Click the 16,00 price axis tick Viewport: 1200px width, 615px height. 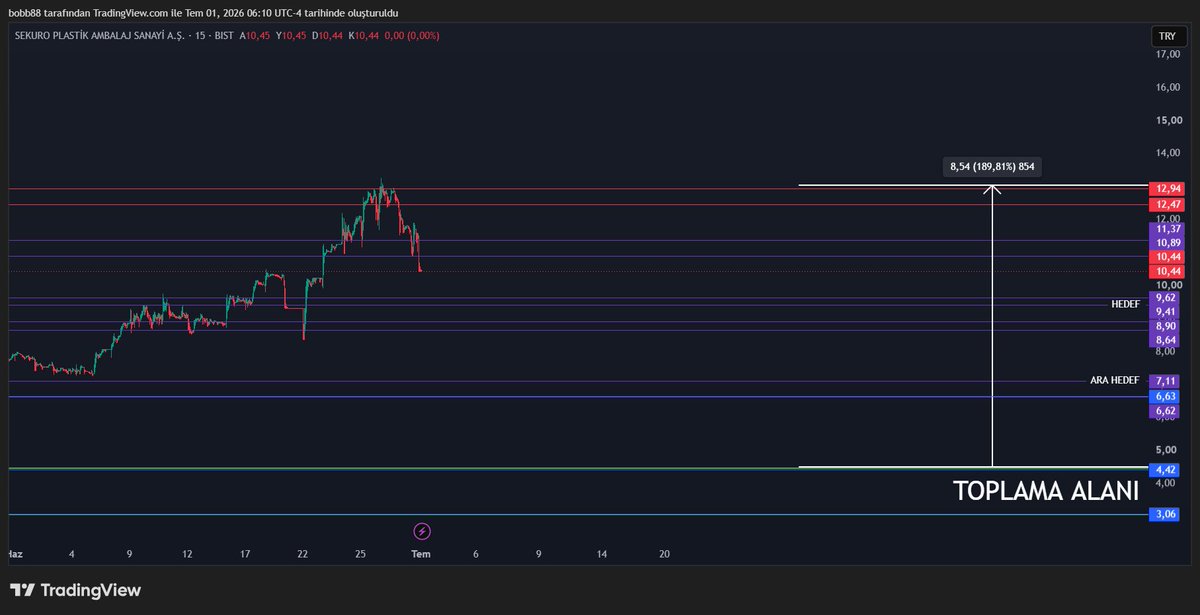[1168, 87]
